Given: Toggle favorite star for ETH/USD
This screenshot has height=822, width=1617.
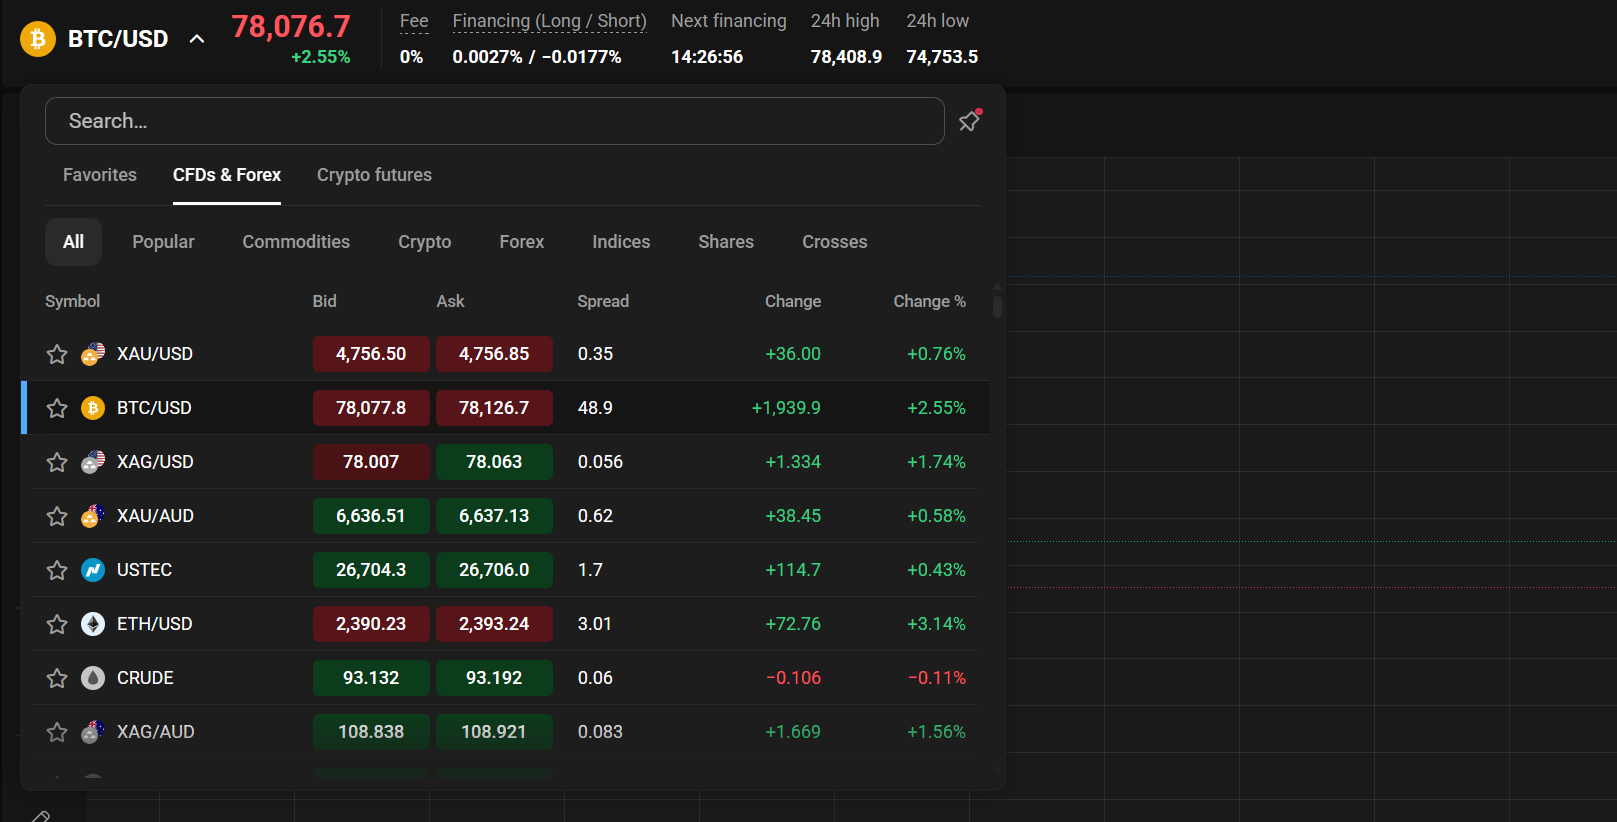Looking at the screenshot, I should pyautogui.click(x=57, y=624).
